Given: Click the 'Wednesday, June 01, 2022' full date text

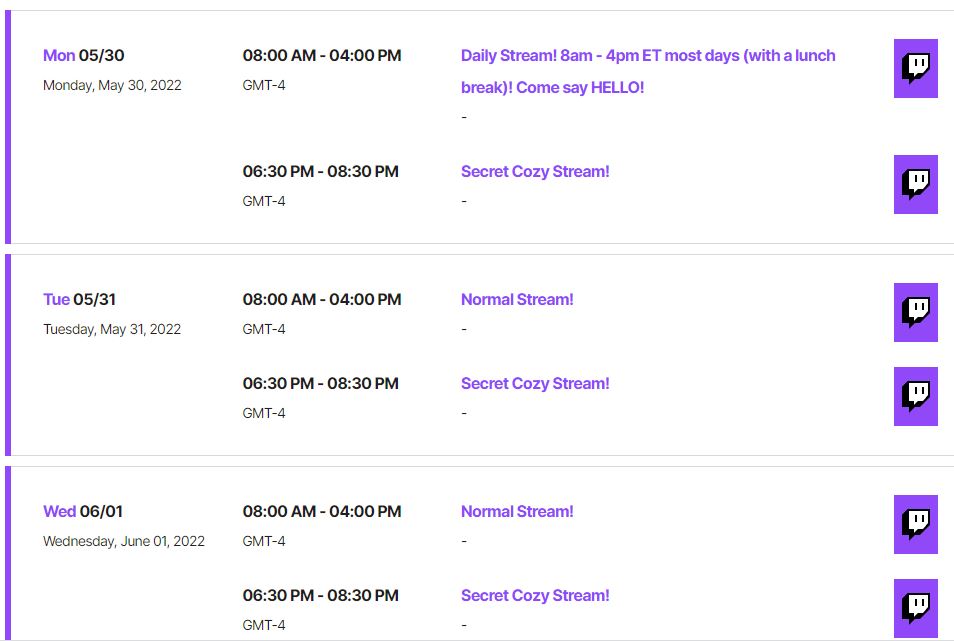Looking at the screenshot, I should (124, 541).
